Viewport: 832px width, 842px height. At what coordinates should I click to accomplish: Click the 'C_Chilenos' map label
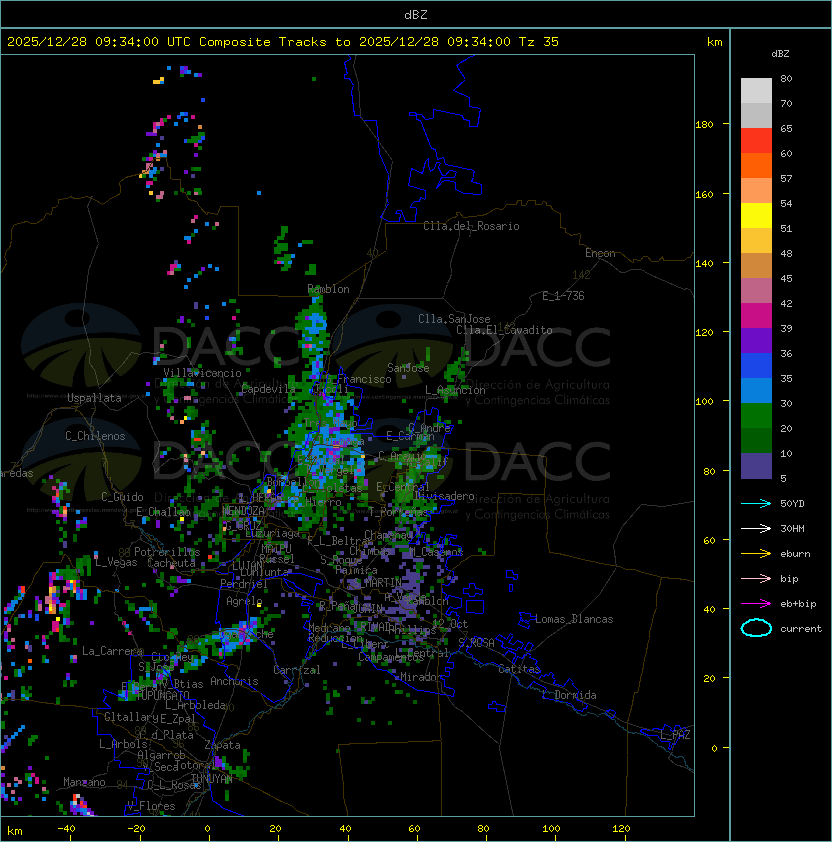[x=95, y=436]
